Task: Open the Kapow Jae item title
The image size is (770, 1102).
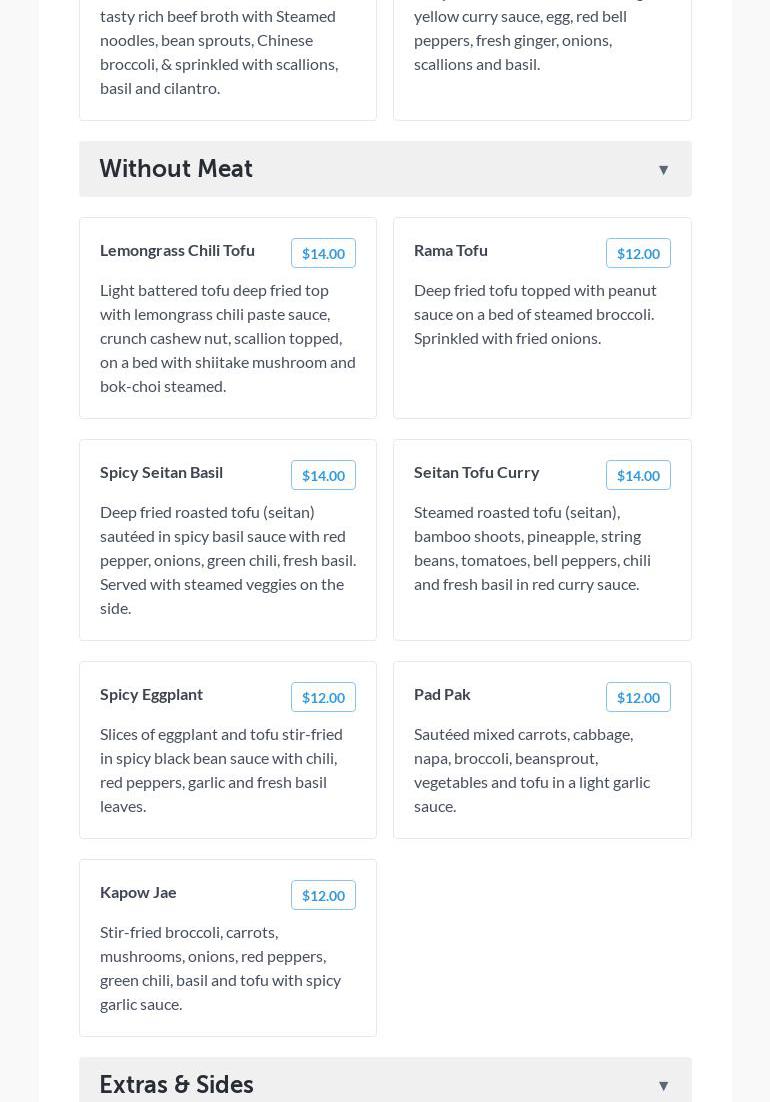Action: tap(138, 892)
